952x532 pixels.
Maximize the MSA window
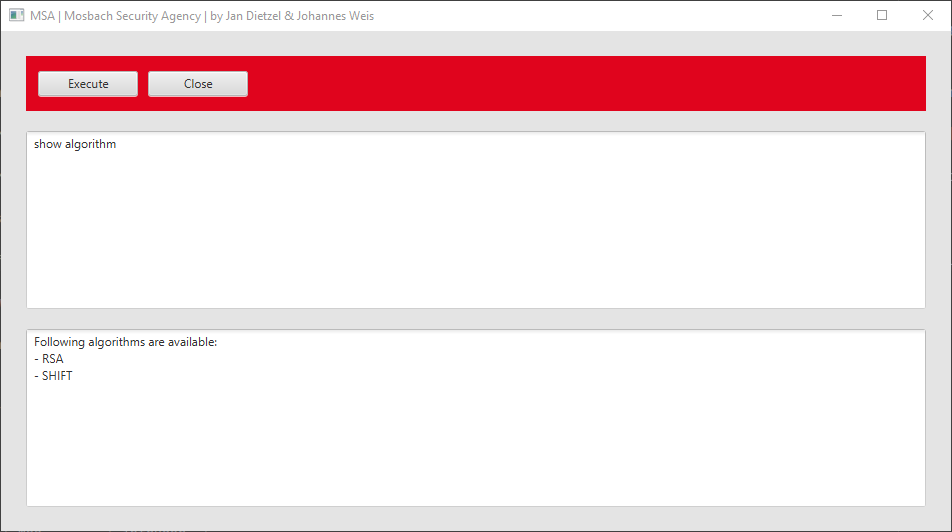[x=882, y=15]
